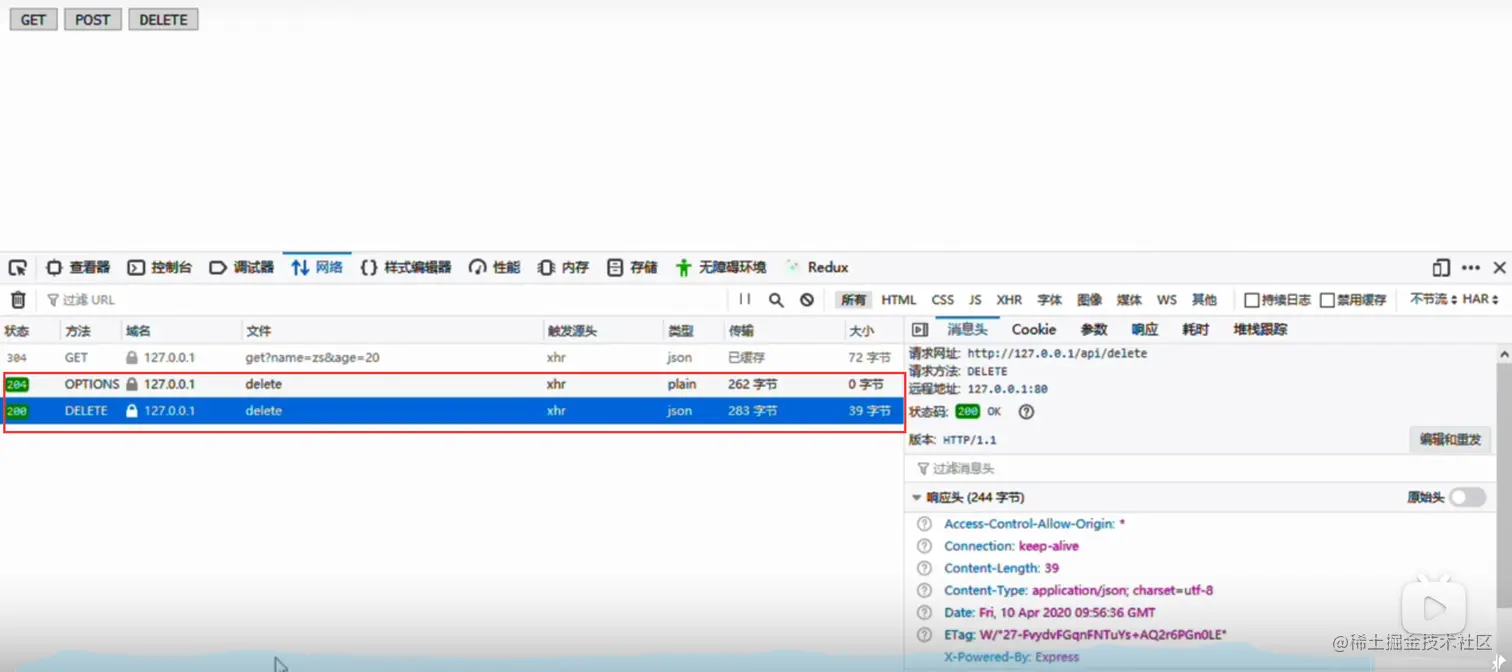Open help for Access-Control-Allow-Origin header

(x=925, y=524)
